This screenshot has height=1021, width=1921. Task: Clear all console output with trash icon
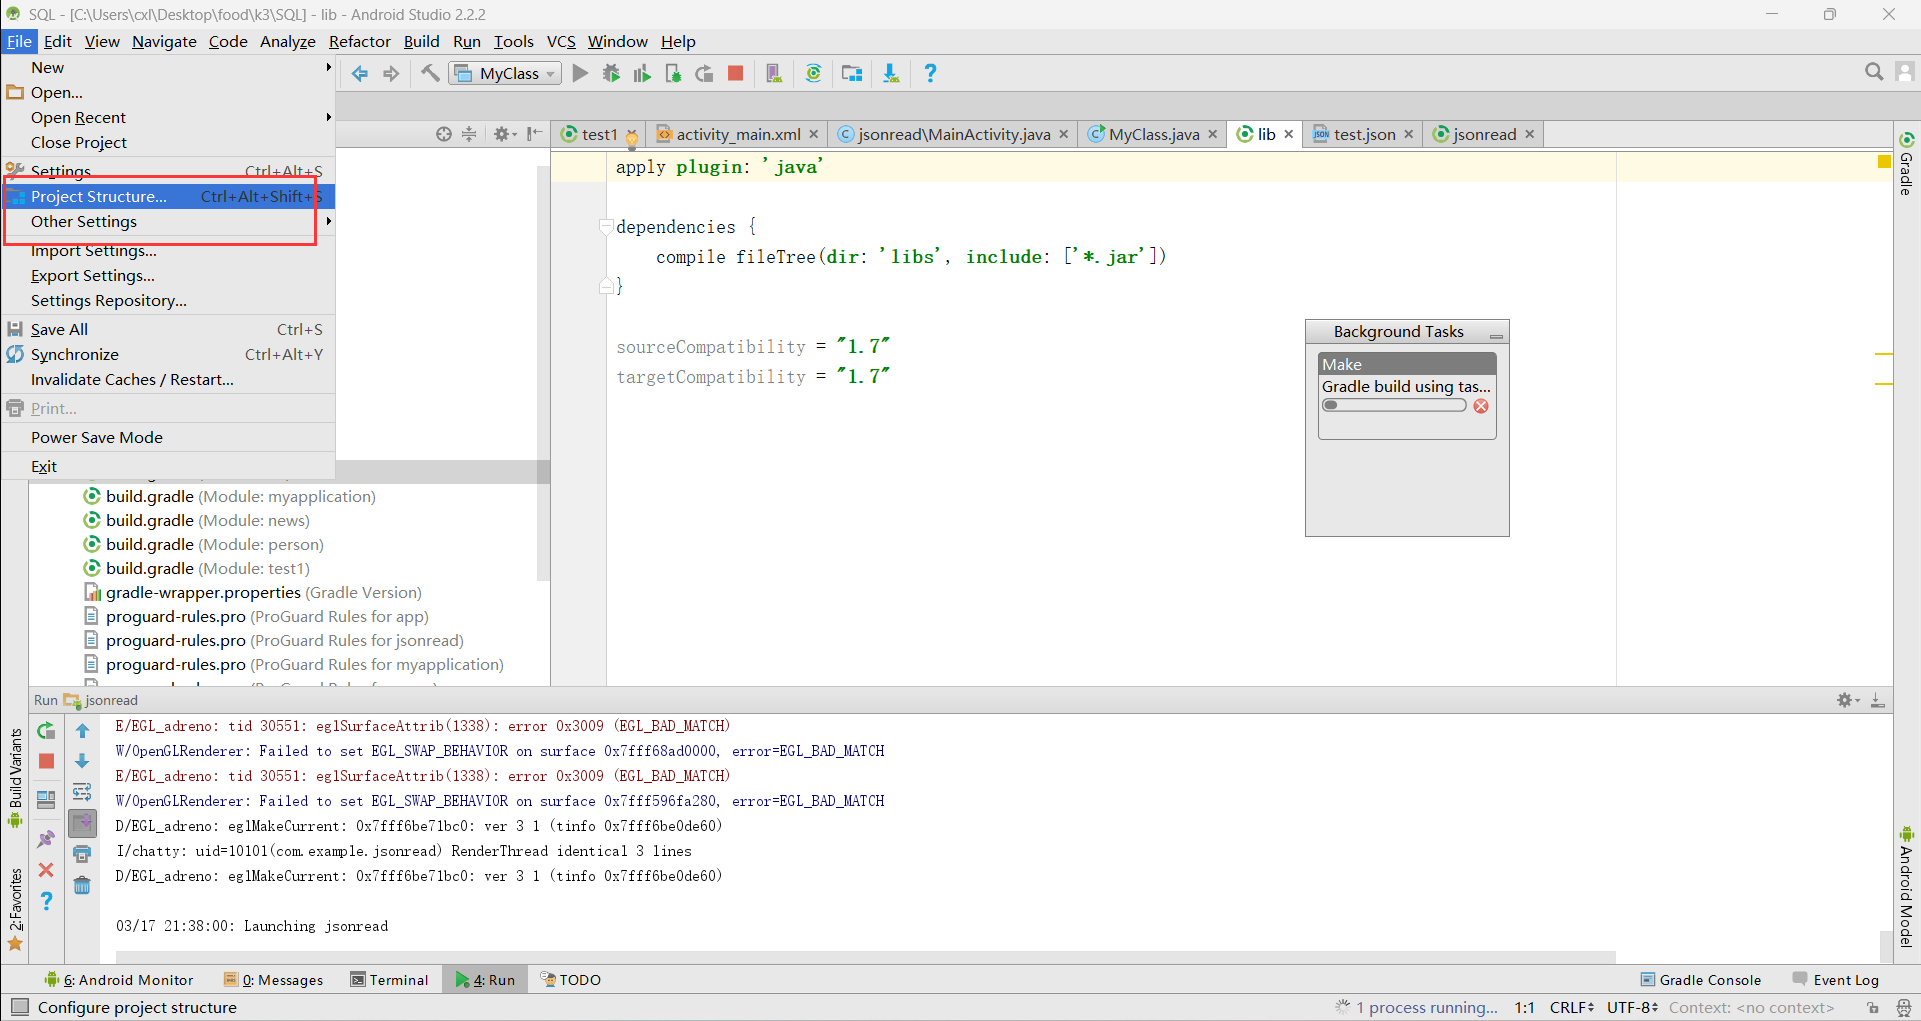82,885
